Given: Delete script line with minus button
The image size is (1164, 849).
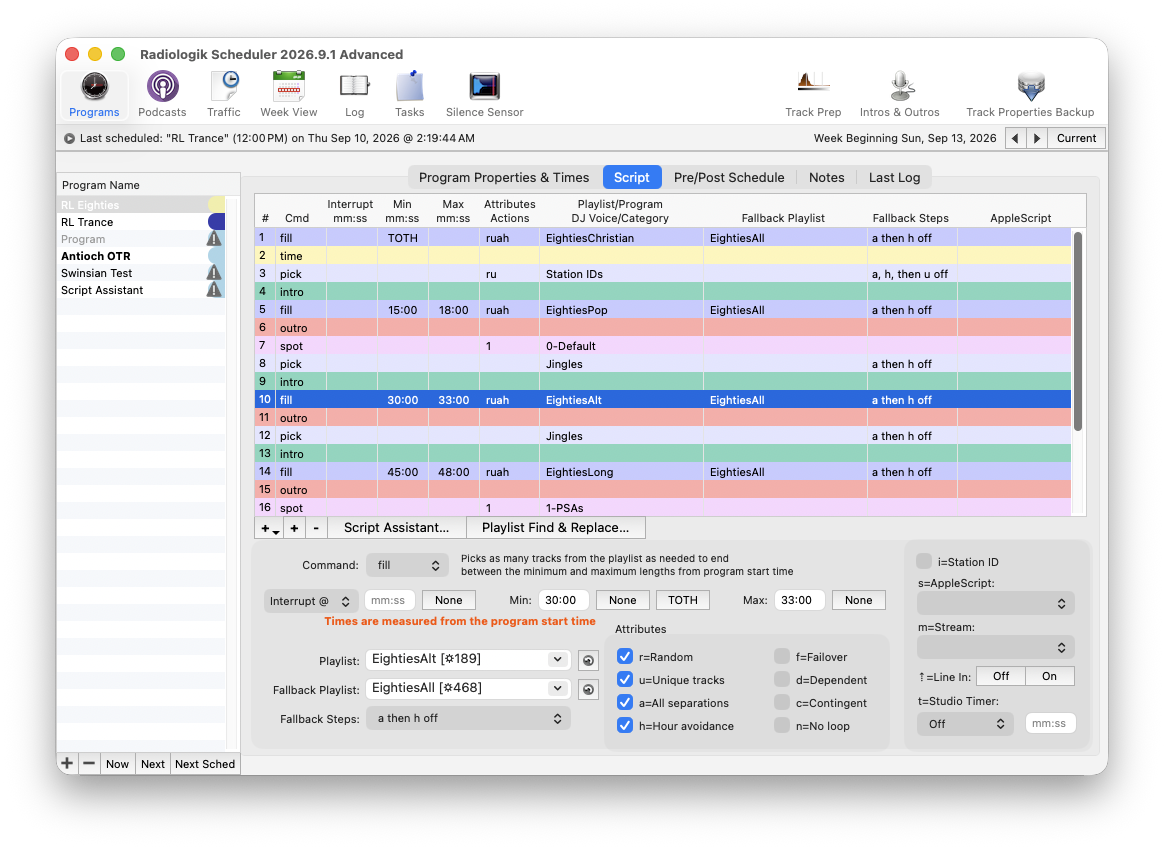Looking at the screenshot, I should [x=315, y=528].
